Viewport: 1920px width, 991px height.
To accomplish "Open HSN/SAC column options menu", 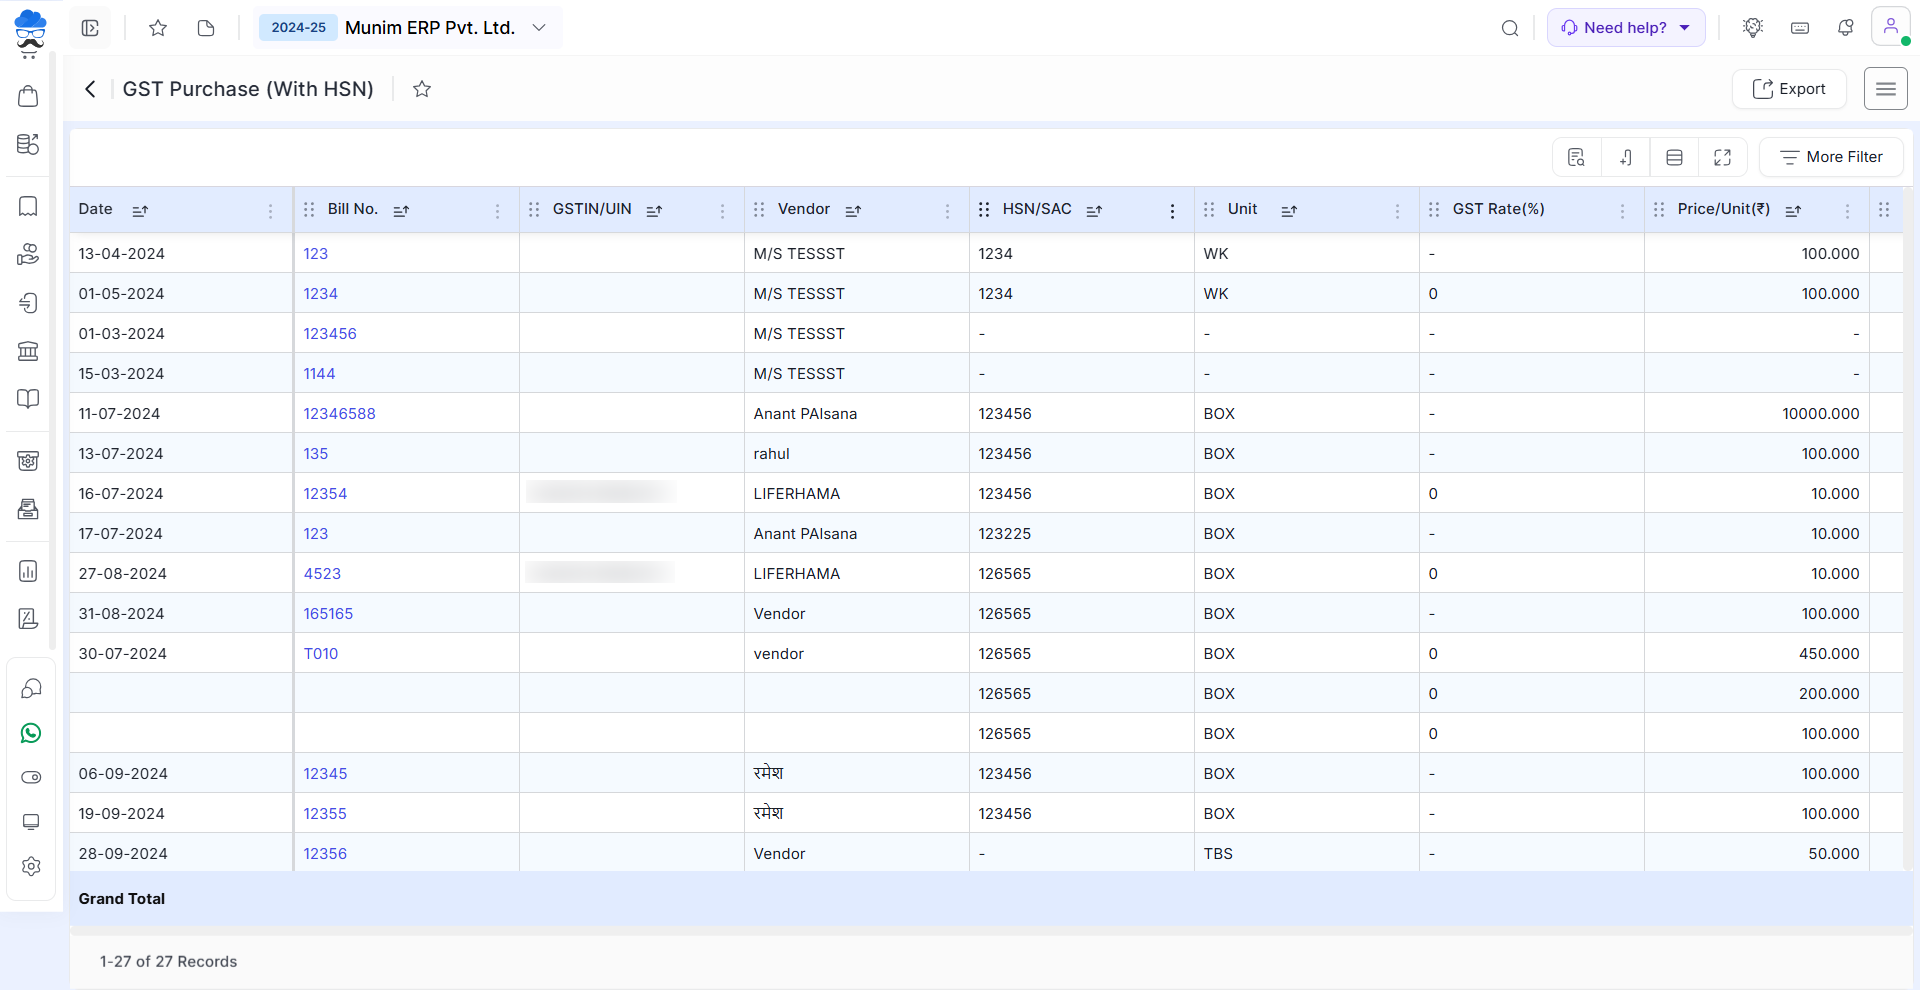I will [1172, 210].
